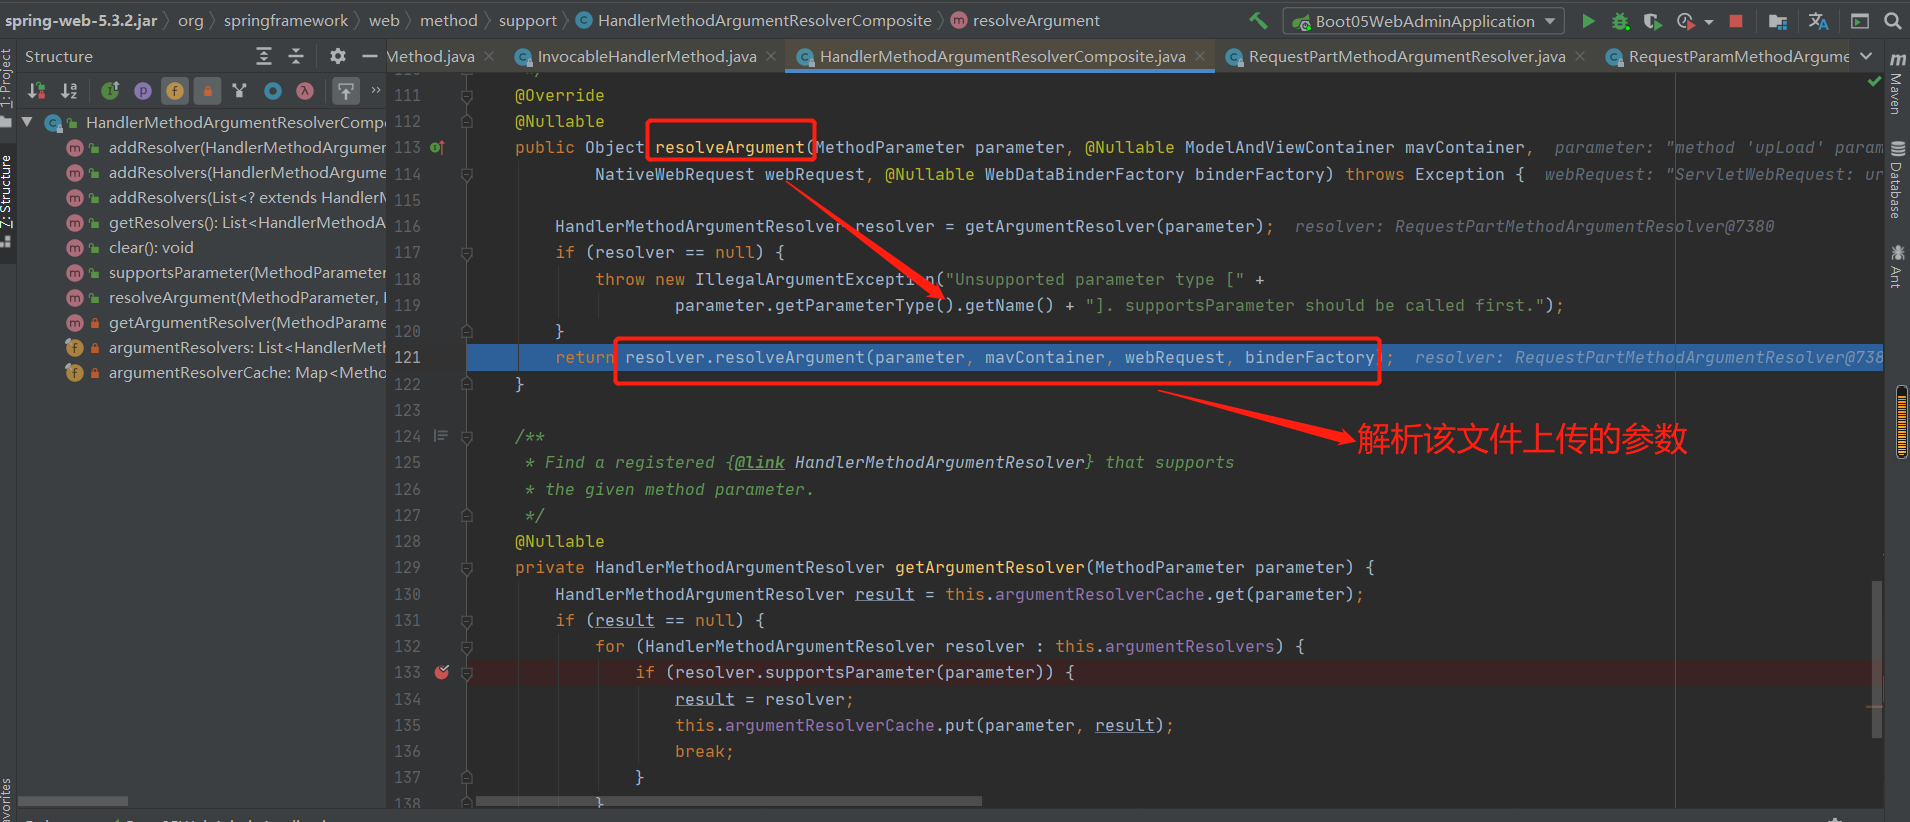Toggle show anonymous classes circle icon

click(272, 91)
